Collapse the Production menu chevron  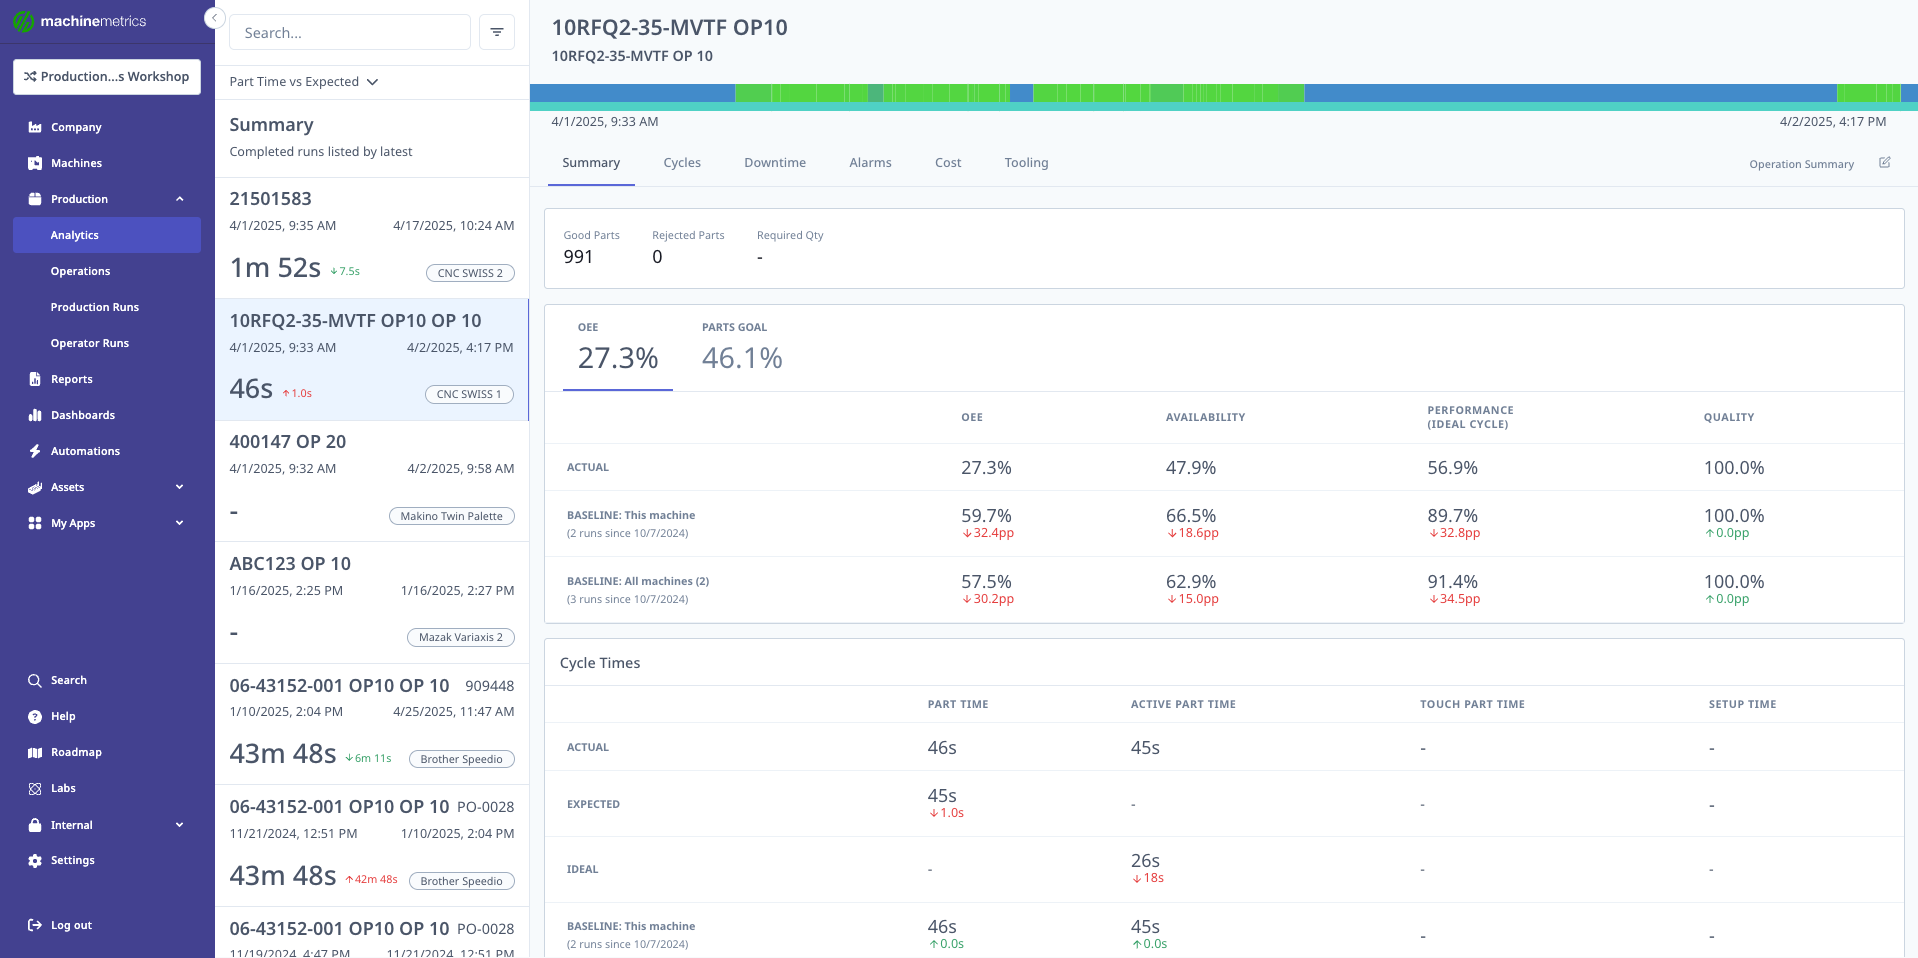[x=180, y=199]
